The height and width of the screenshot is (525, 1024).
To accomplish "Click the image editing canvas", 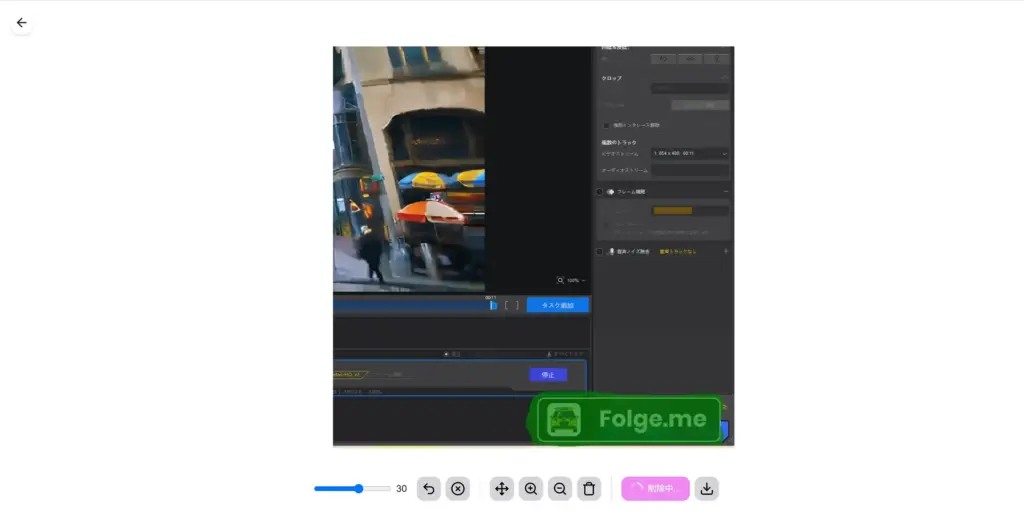I will [534, 246].
